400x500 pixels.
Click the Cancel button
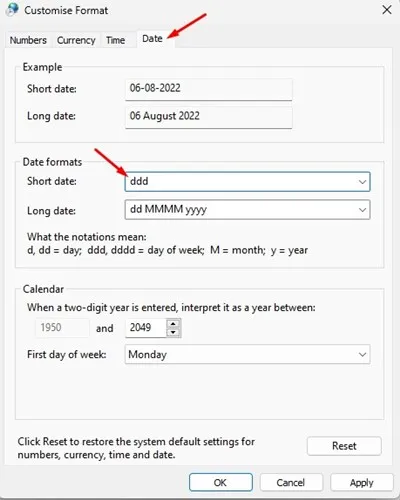pos(291,482)
